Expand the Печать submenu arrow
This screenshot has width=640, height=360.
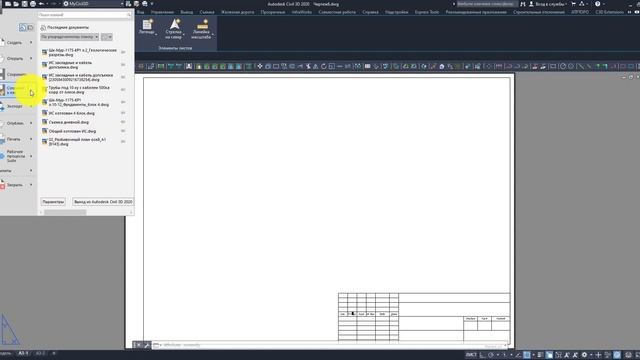tap(31, 139)
